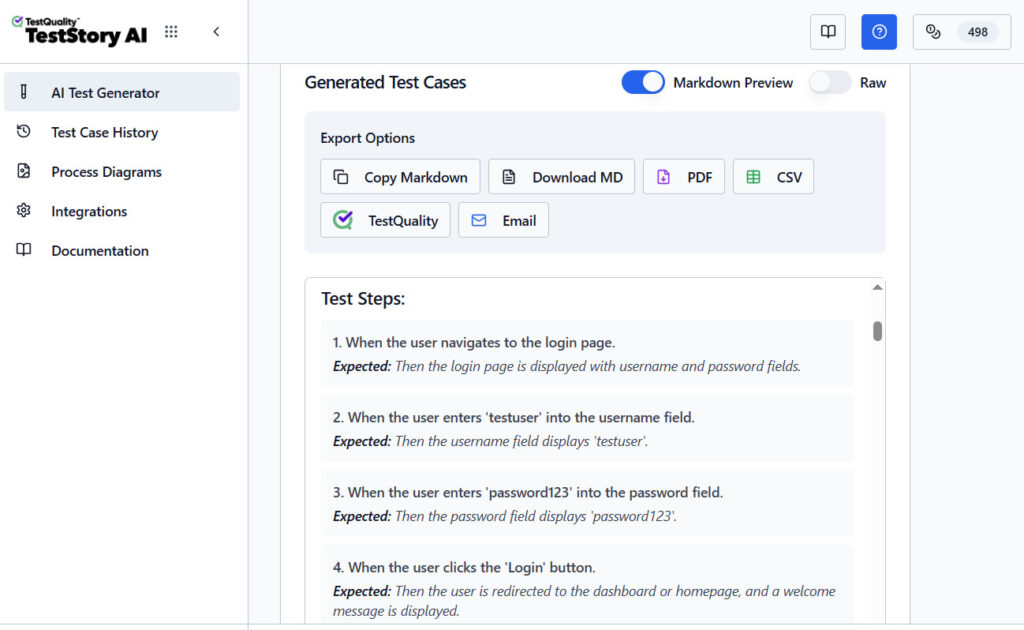Collapse the sidebar with the chevron
Image resolution: width=1024 pixels, height=630 pixels.
click(216, 31)
